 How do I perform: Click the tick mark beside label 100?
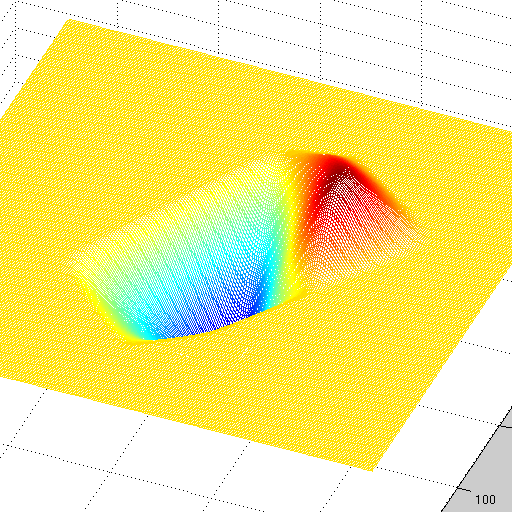point(463,489)
